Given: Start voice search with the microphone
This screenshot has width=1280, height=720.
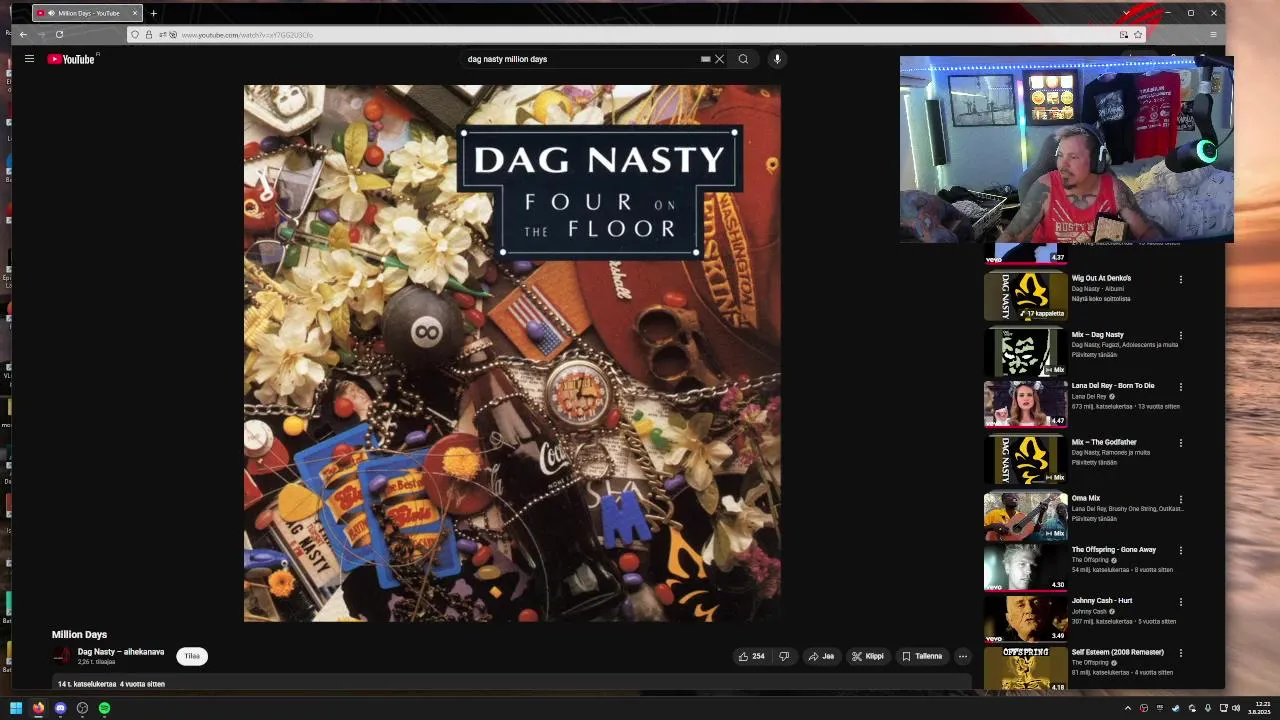Looking at the screenshot, I should pyautogui.click(x=777, y=59).
